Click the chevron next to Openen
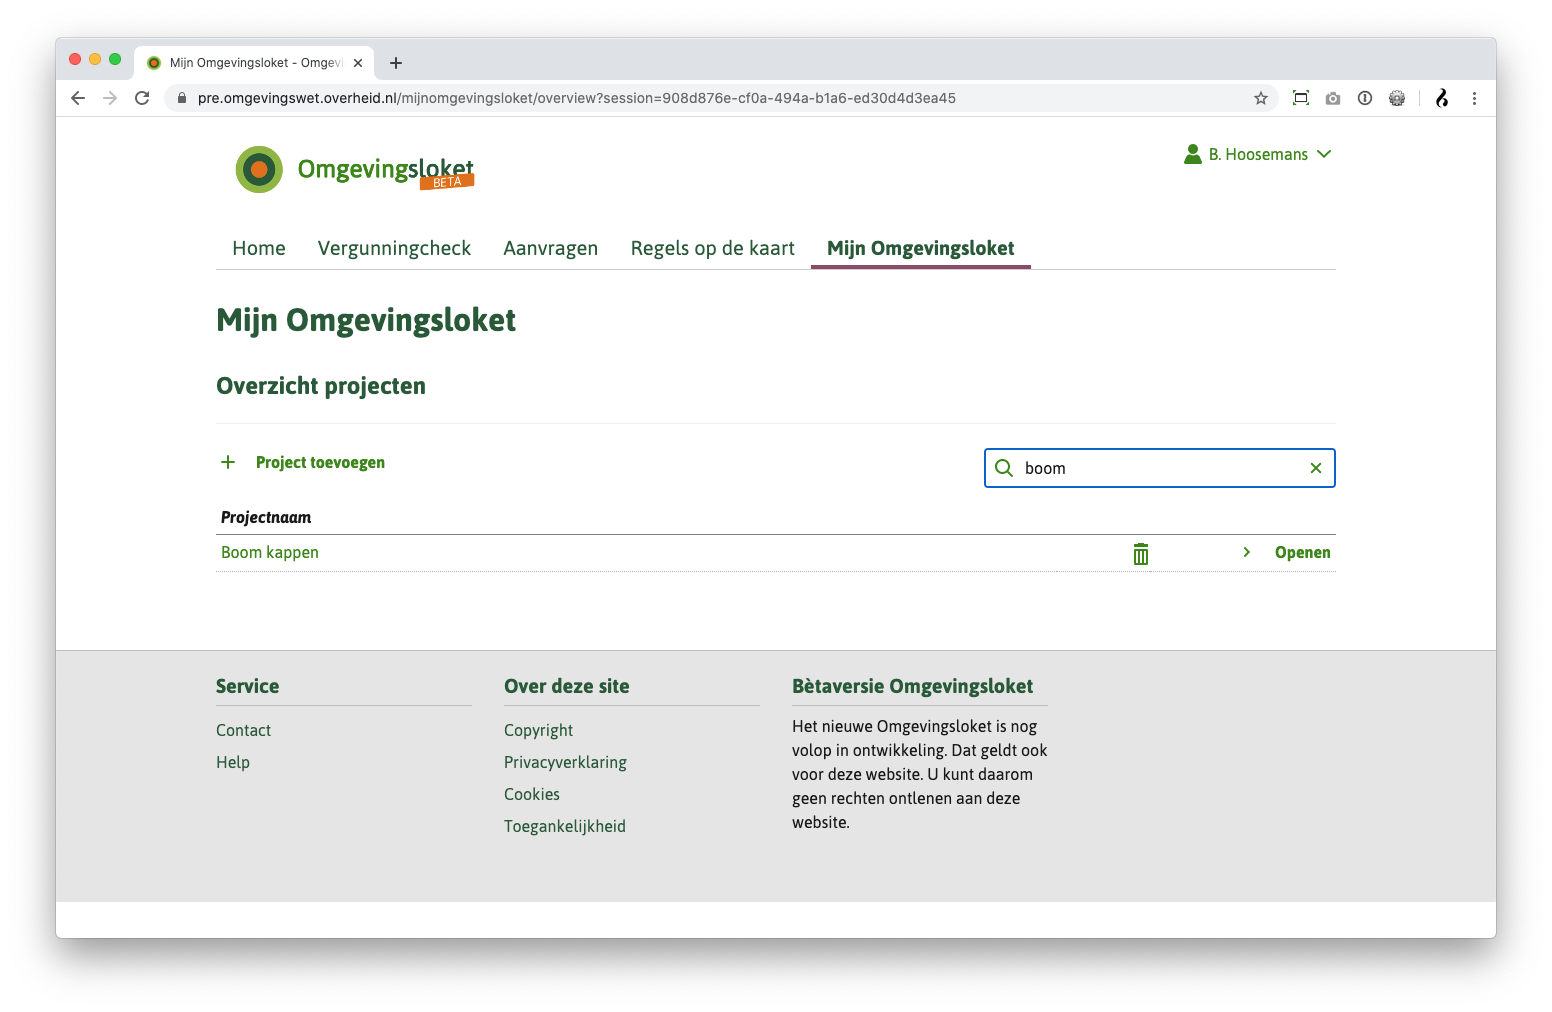Viewport: 1552px width, 1012px height. [1247, 552]
